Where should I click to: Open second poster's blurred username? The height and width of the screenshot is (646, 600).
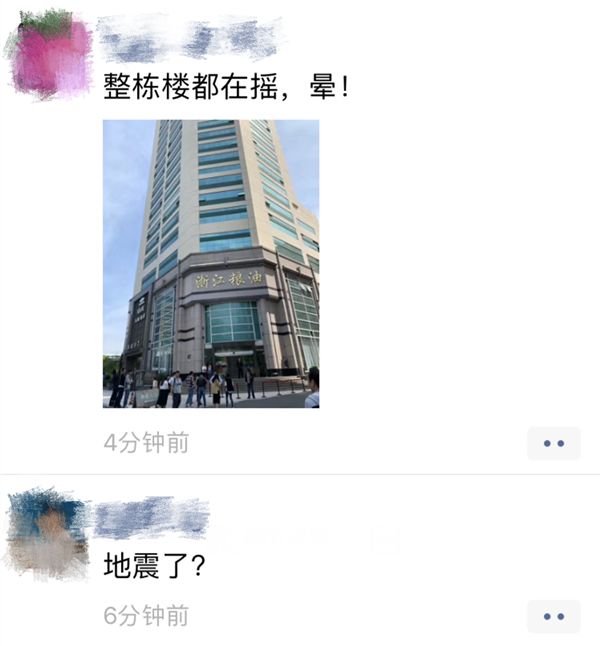152,518
